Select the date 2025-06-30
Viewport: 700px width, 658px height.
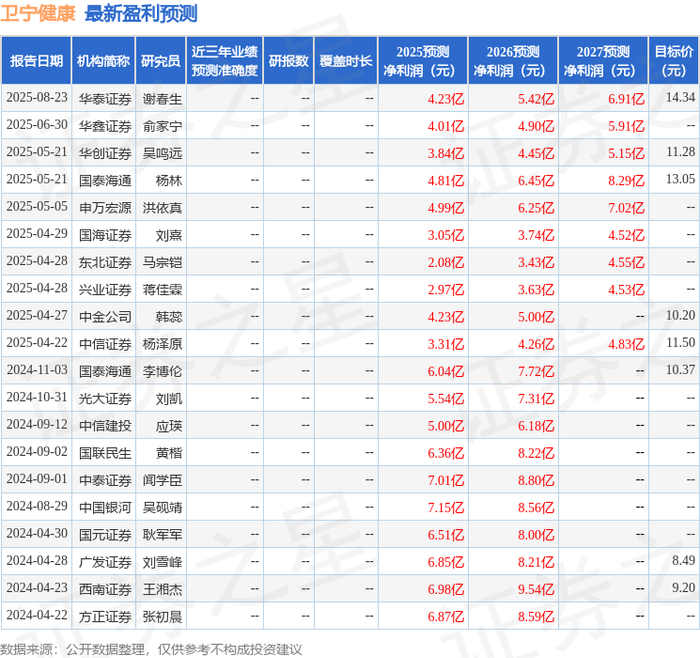point(37,125)
